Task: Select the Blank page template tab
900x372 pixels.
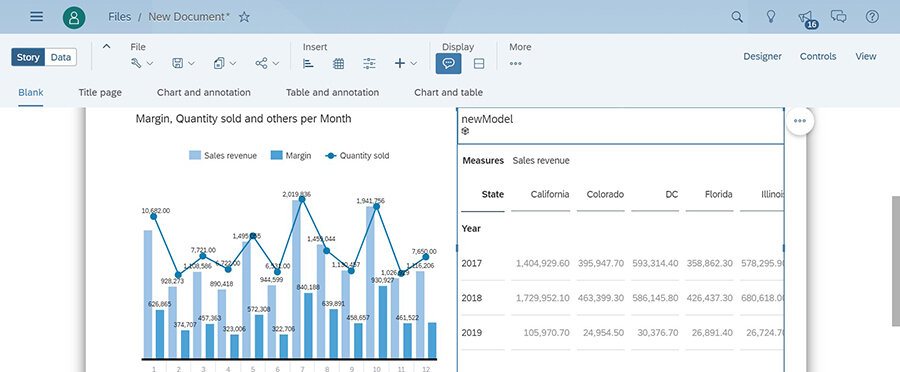Action: point(30,92)
